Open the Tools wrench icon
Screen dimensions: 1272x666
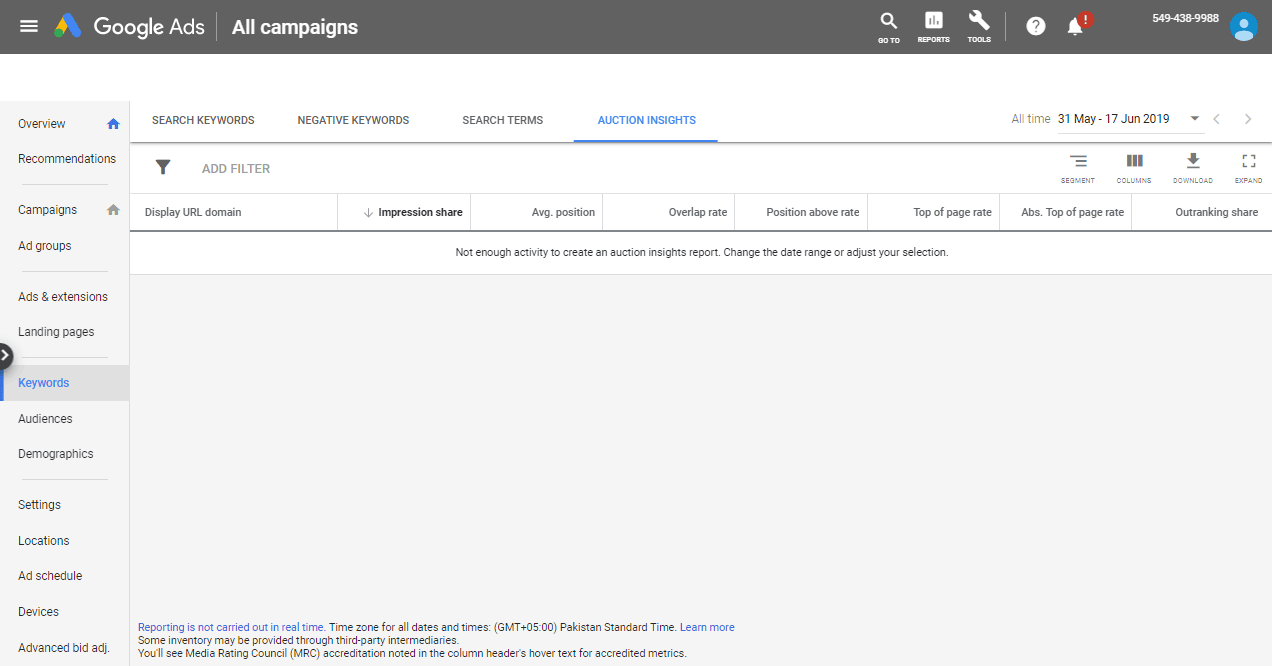point(978,23)
